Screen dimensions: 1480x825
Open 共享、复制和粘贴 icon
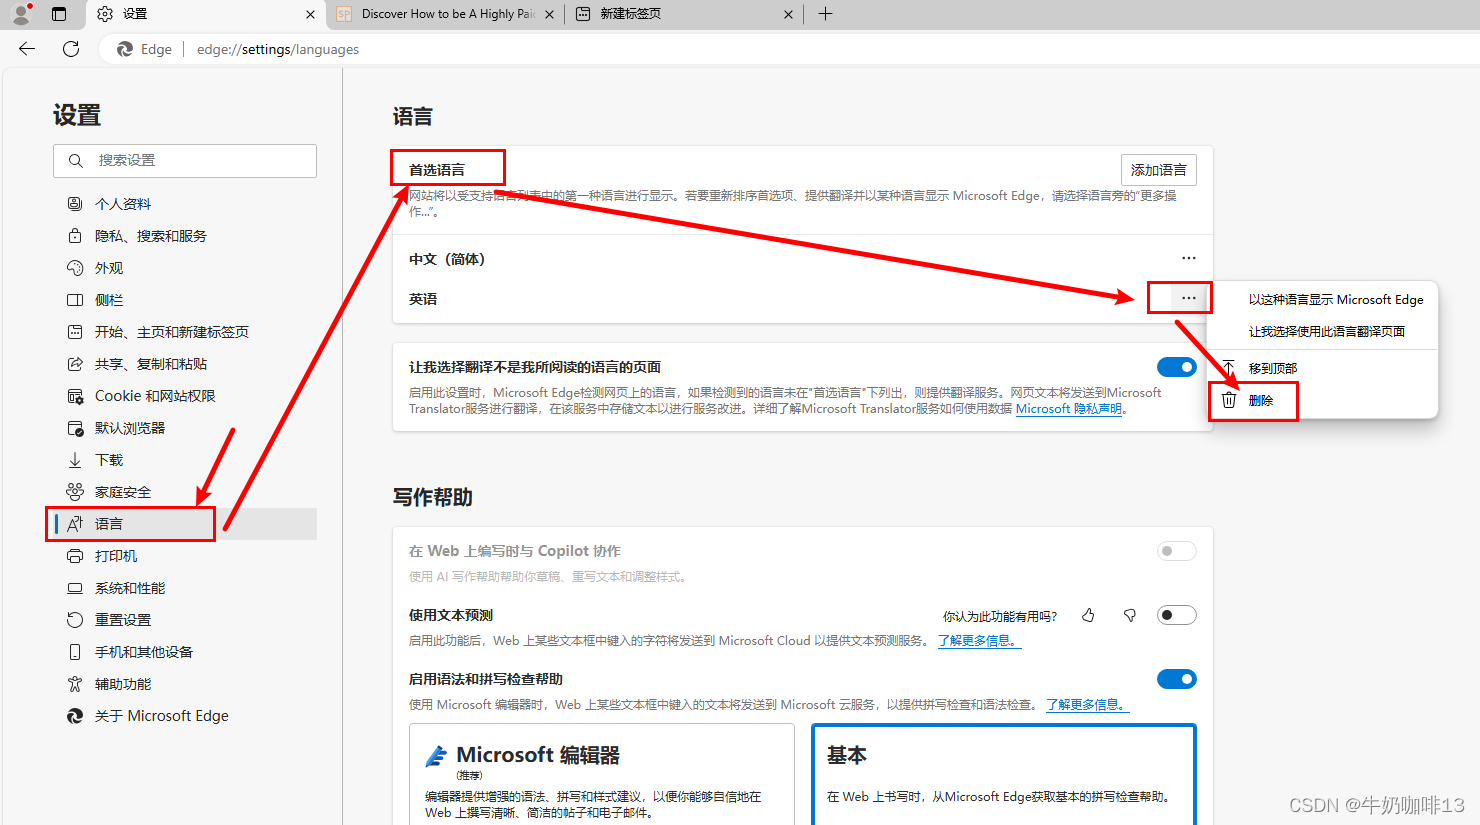point(75,364)
